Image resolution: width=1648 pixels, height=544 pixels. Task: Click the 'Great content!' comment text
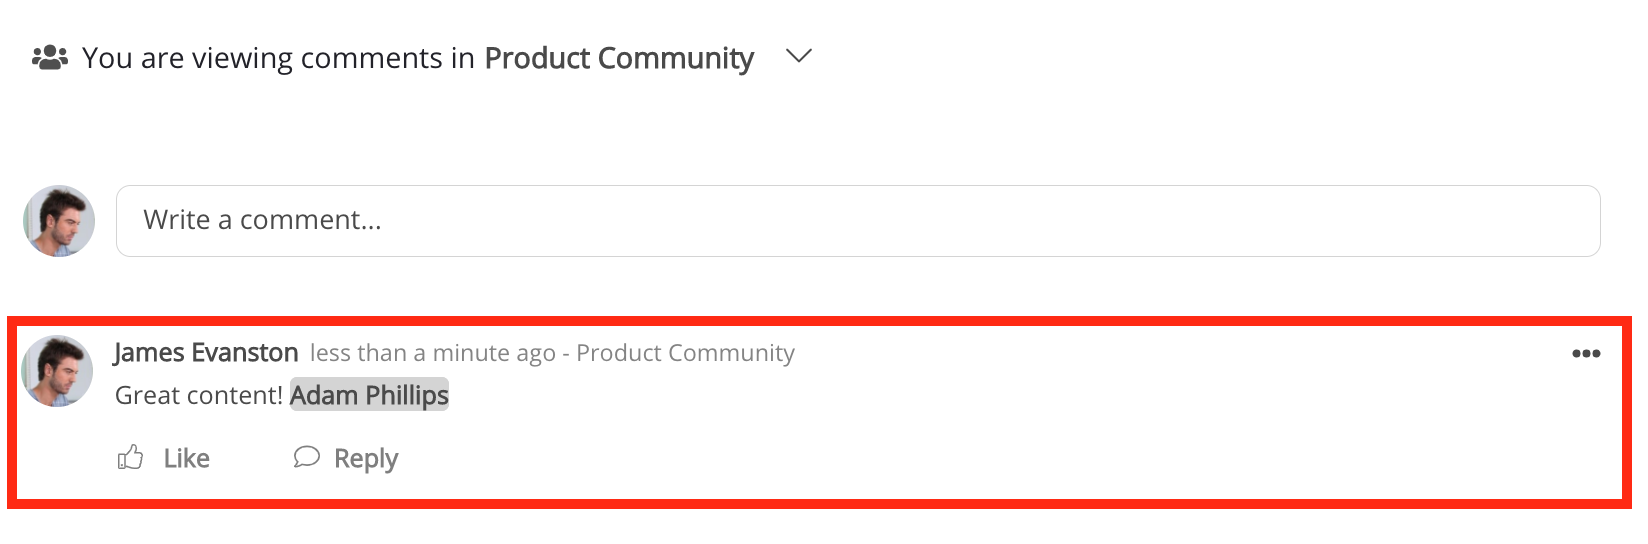[199, 396]
